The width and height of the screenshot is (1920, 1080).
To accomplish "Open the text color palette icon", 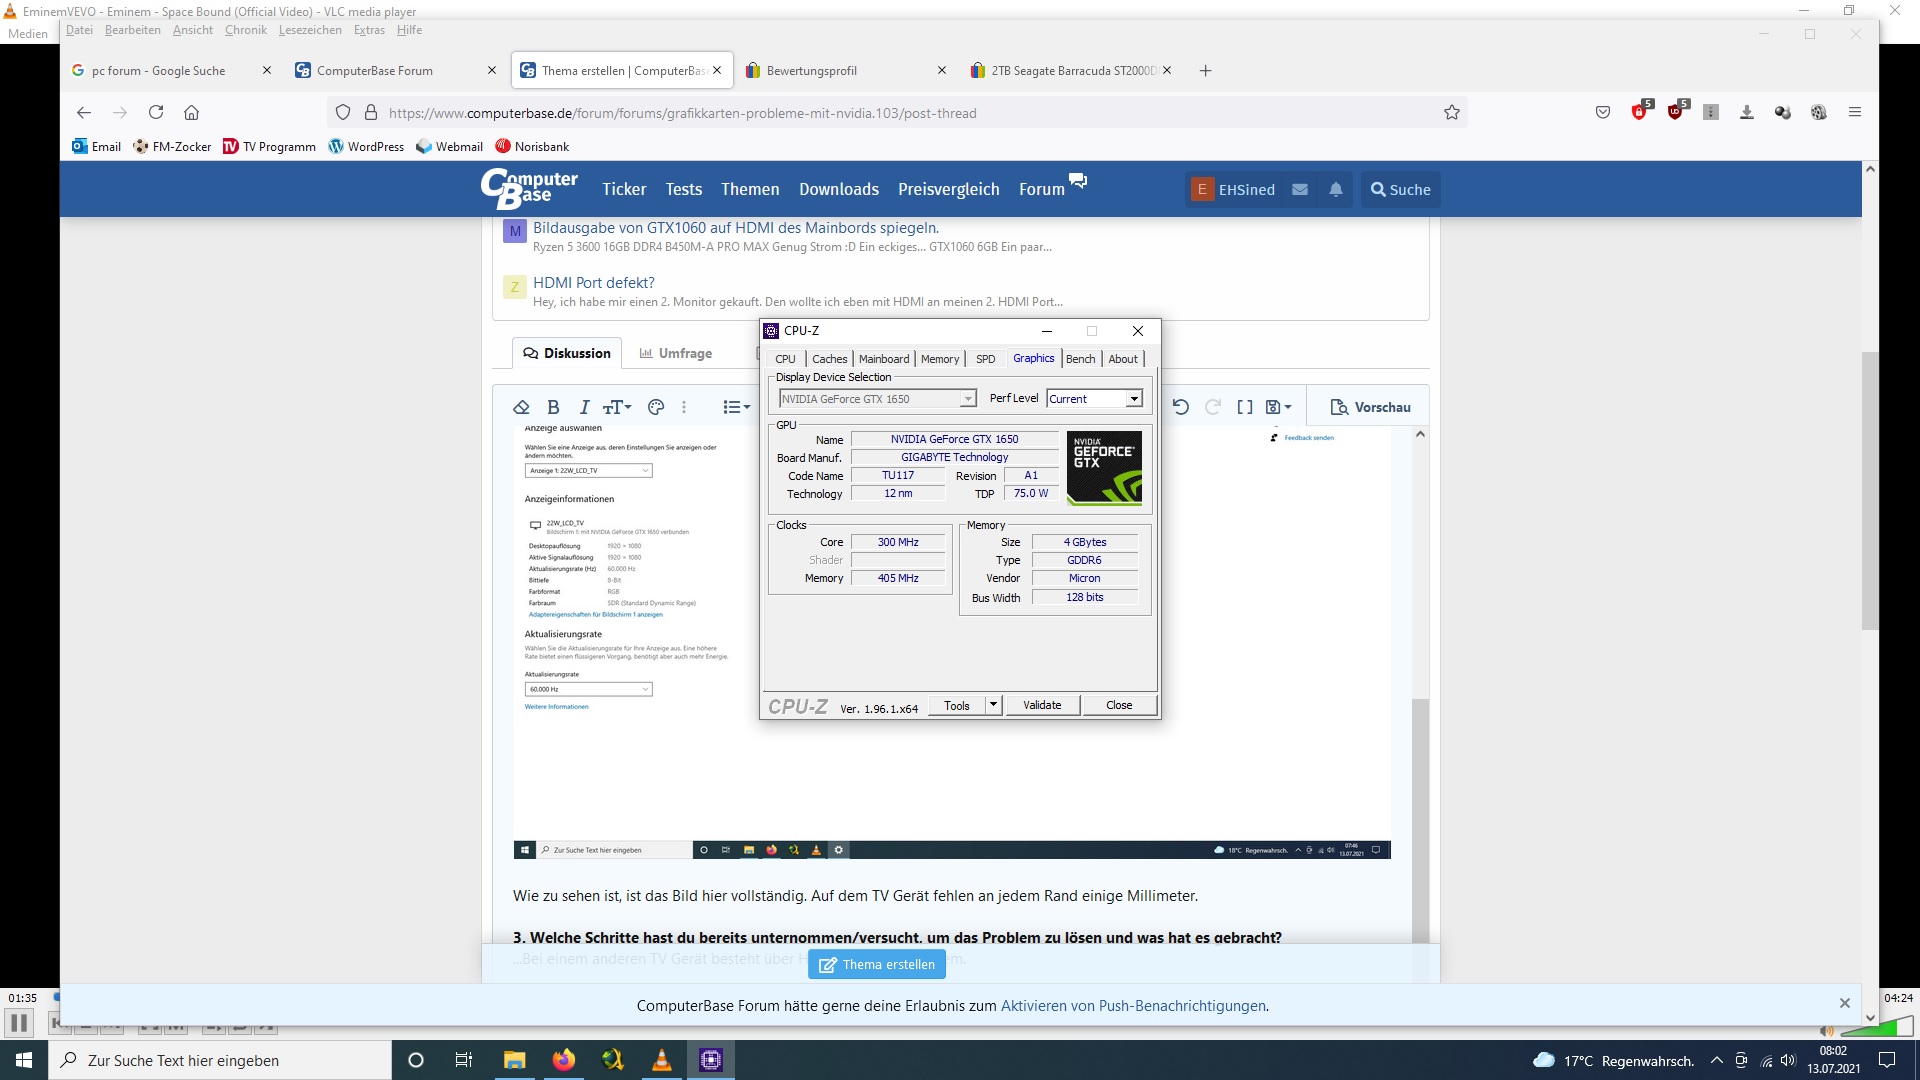I will (x=656, y=407).
